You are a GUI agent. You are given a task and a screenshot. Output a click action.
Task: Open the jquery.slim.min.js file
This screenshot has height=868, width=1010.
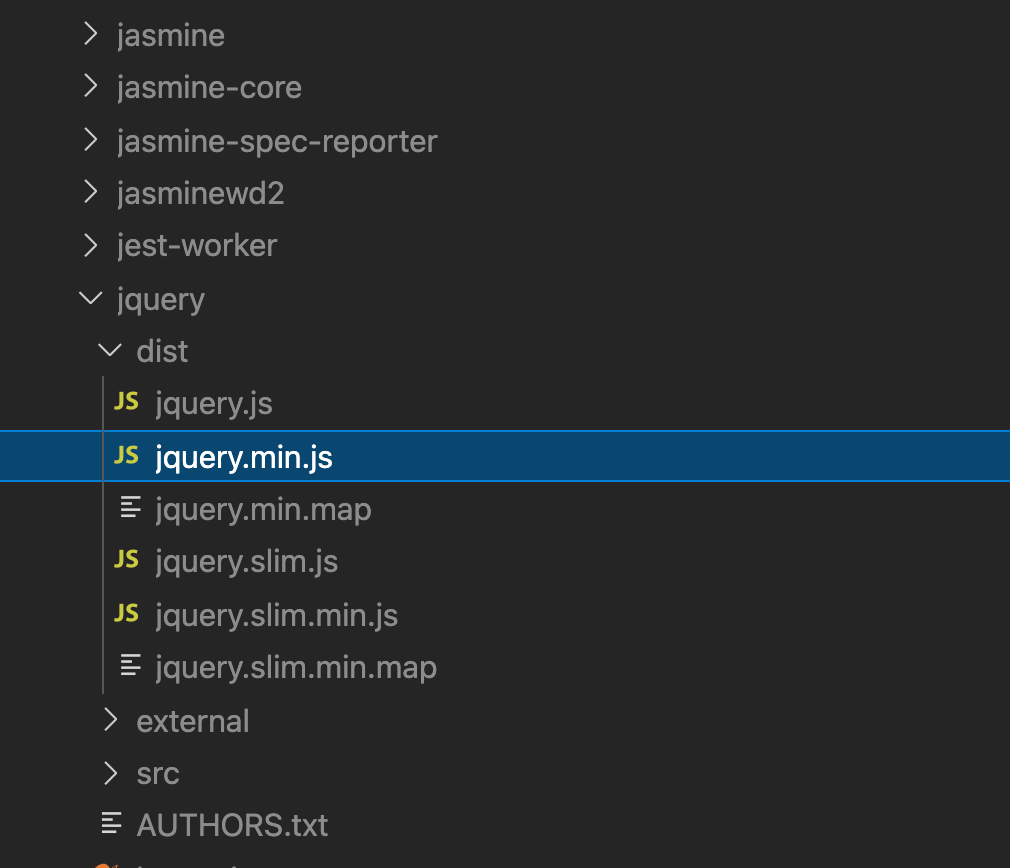[x=277, y=615]
